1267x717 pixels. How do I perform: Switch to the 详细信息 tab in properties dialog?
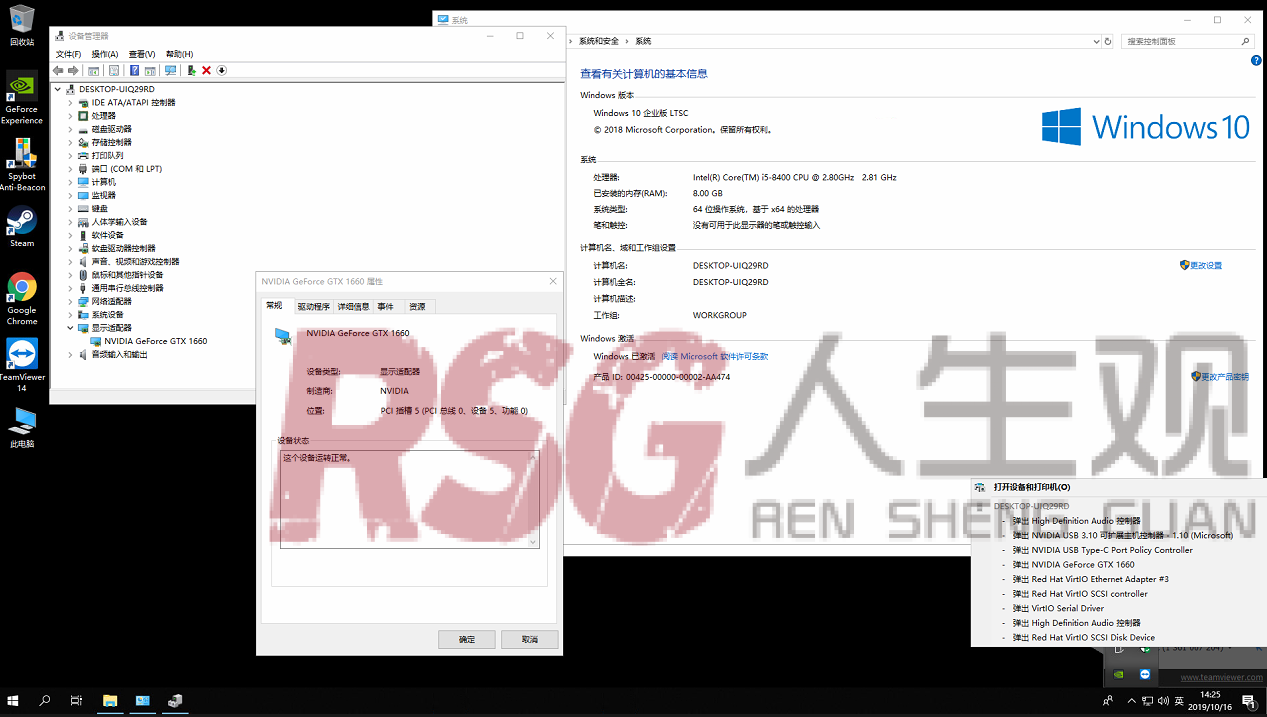coord(353,307)
